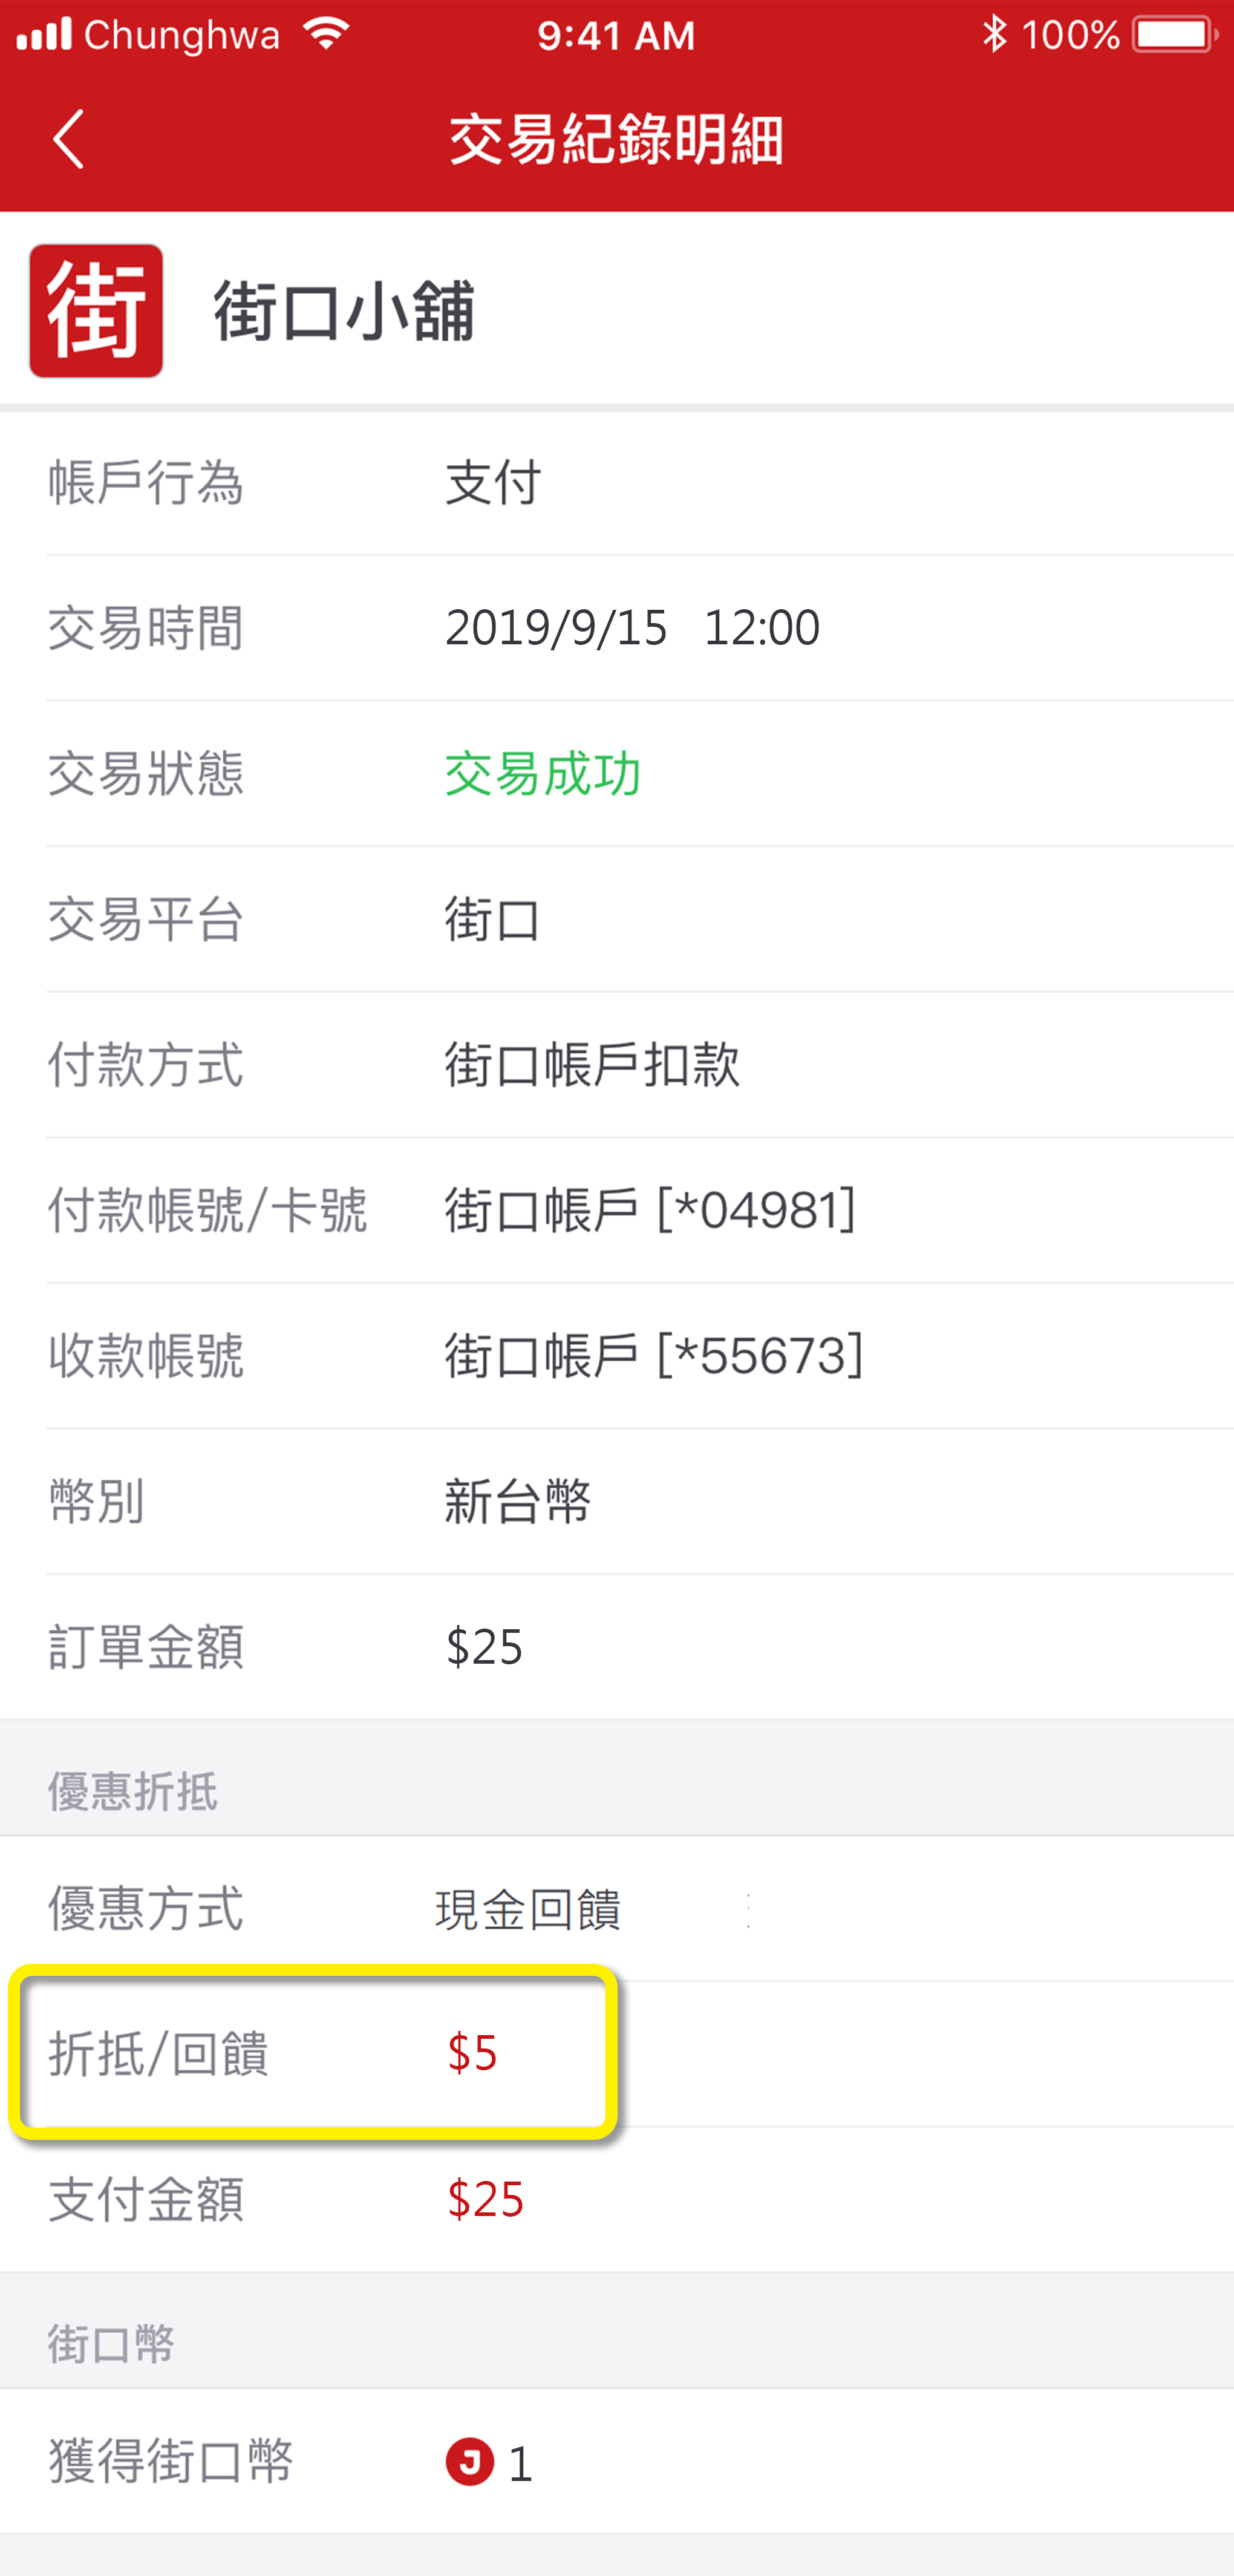Tap the red 街口小舖 store logo
The image size is (1234, 2576).
click(x=96, y=311)
